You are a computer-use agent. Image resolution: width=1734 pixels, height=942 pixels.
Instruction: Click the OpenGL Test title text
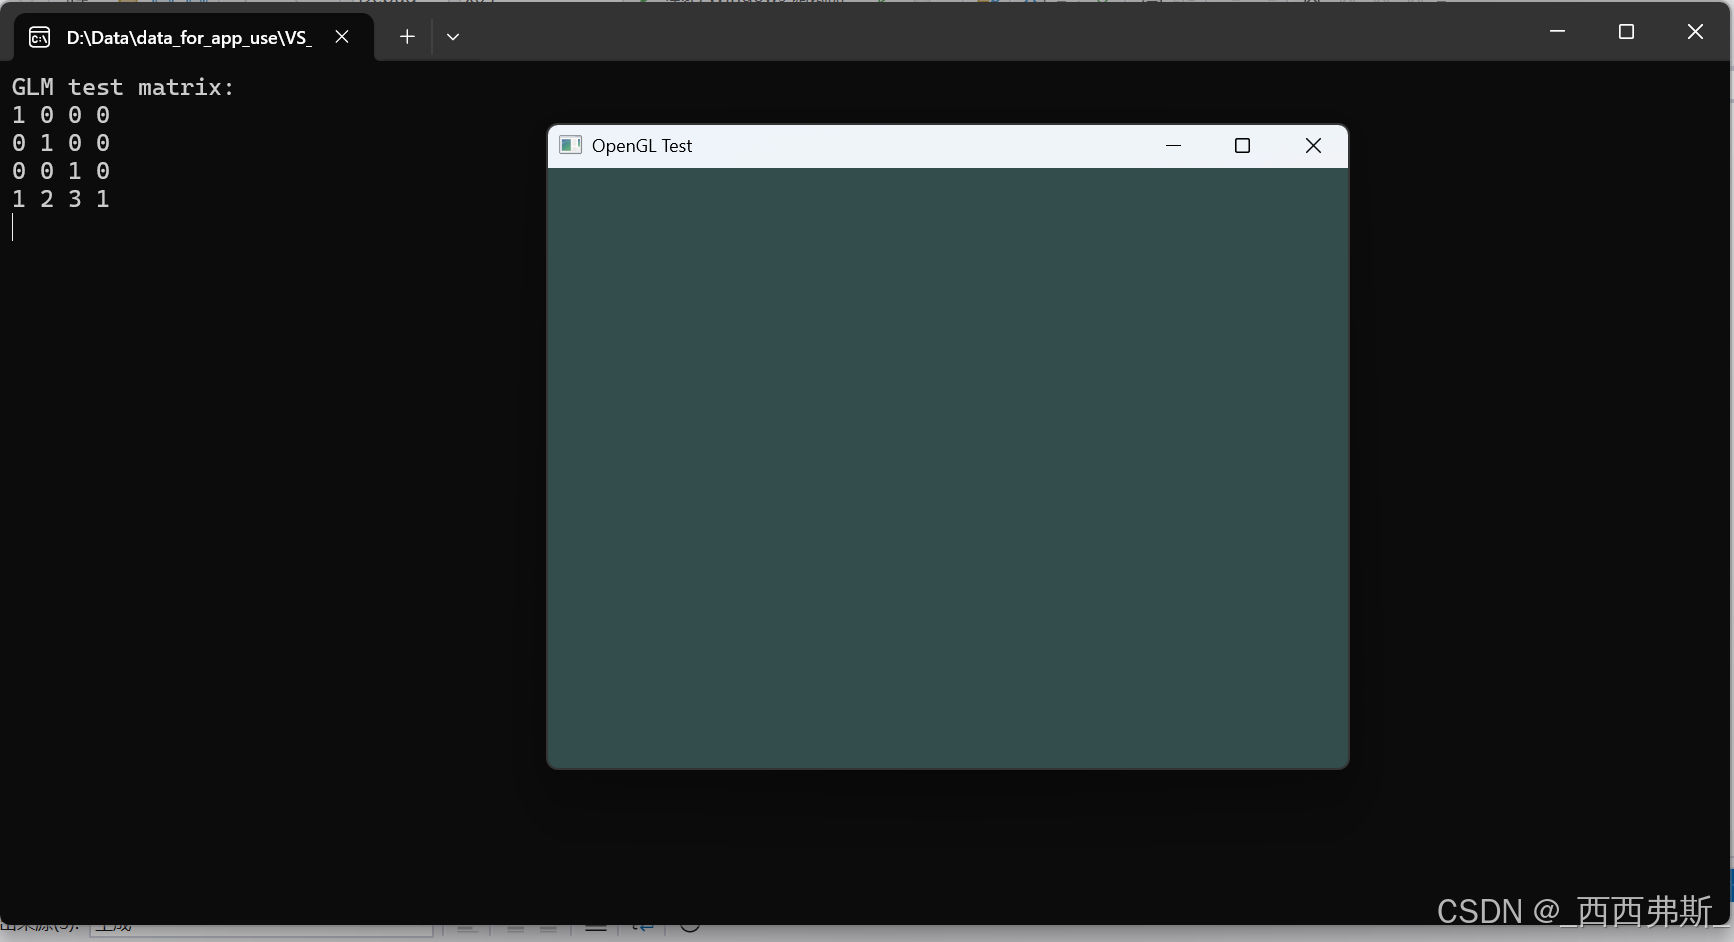pos(642,146)
